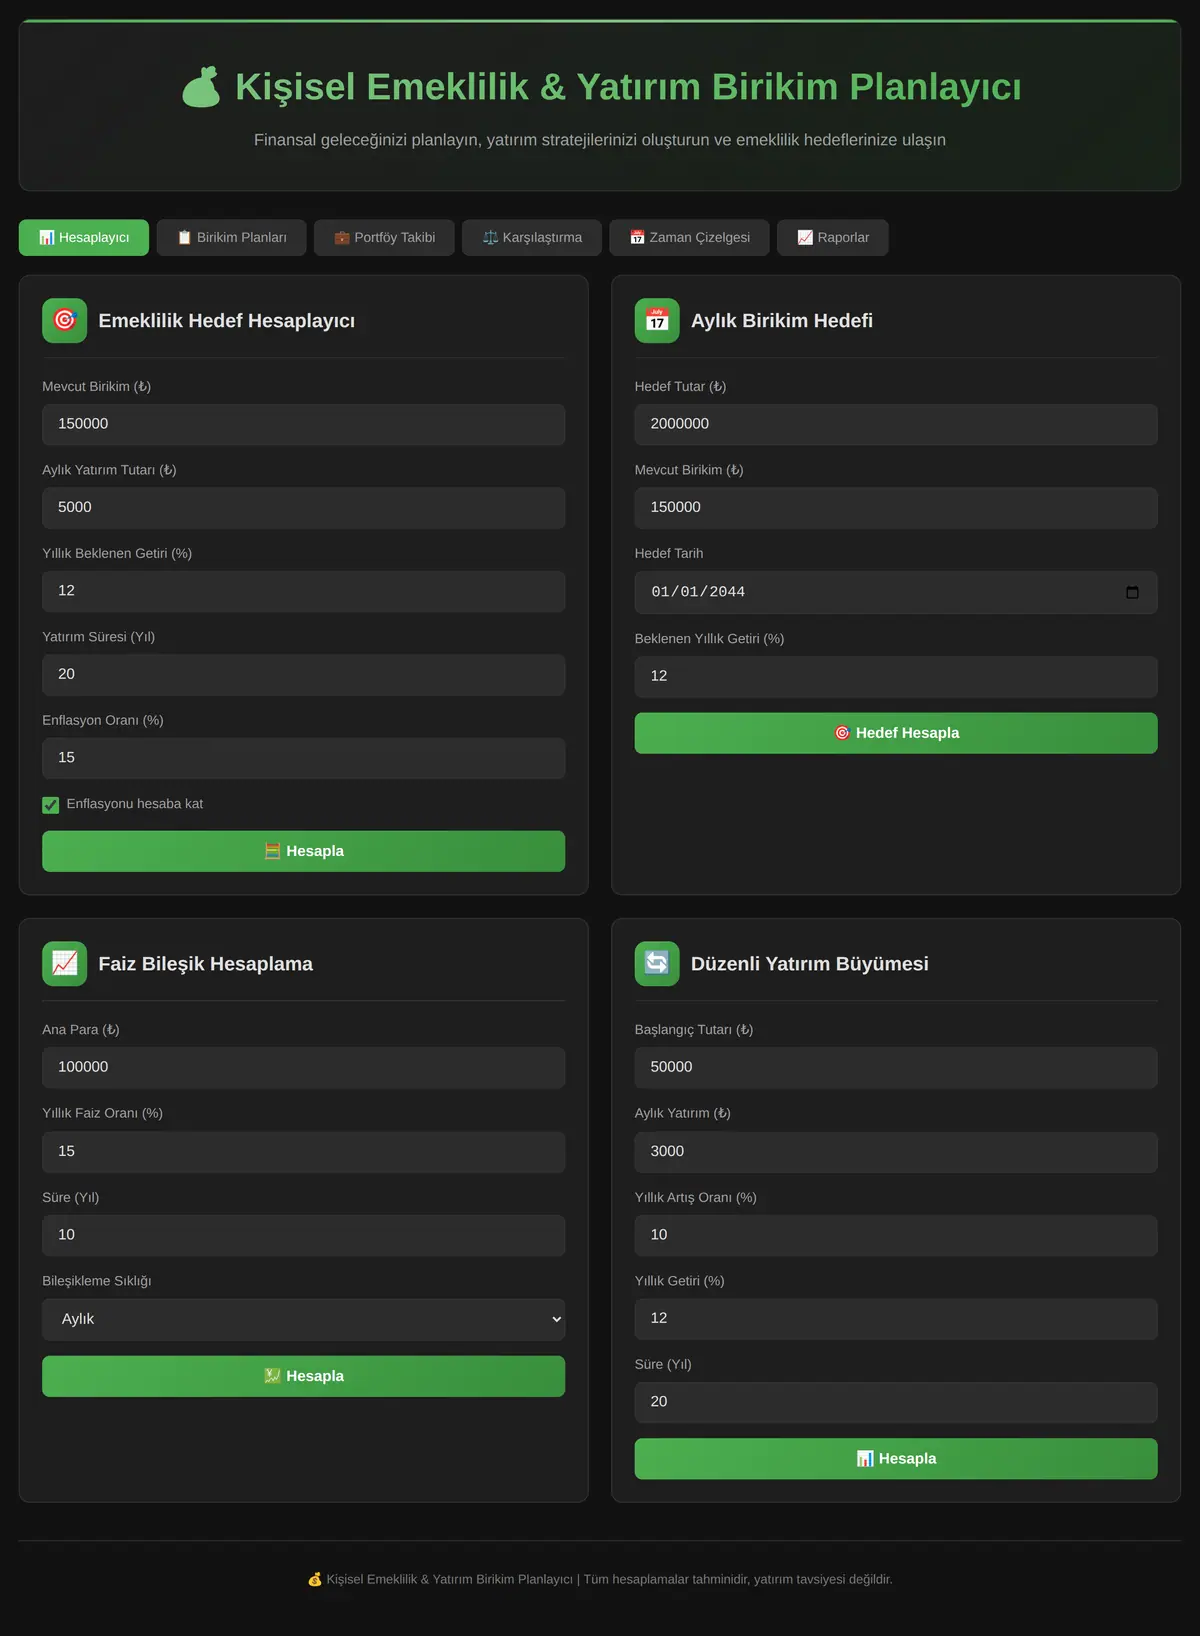The width and height of the screenshot is (1200, 1636).
Task: Click Hesapla in Faiz Bileşik Hesaplama
Action: tap(304, 1376)
